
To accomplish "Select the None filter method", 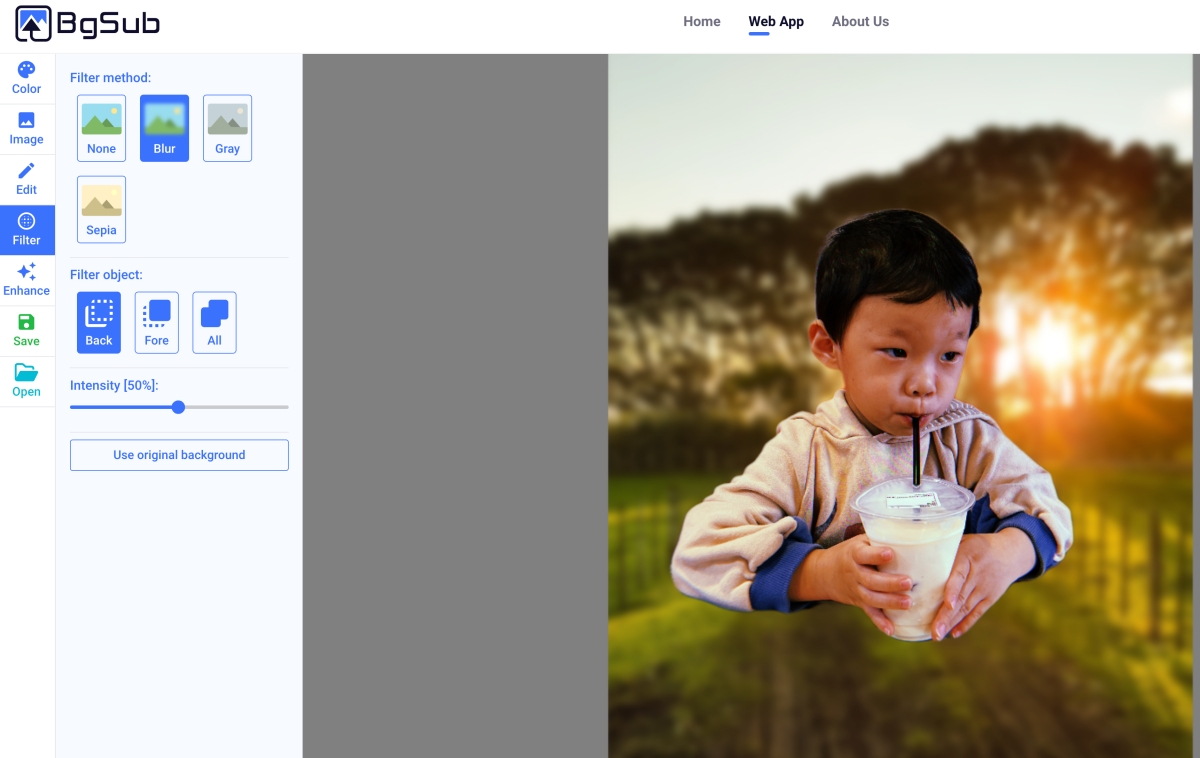I will pyautogui.click(x=101, y=128).
